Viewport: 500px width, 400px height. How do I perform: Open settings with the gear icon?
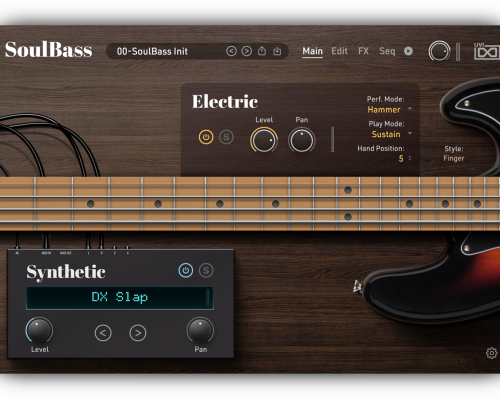tap(491, 353)
